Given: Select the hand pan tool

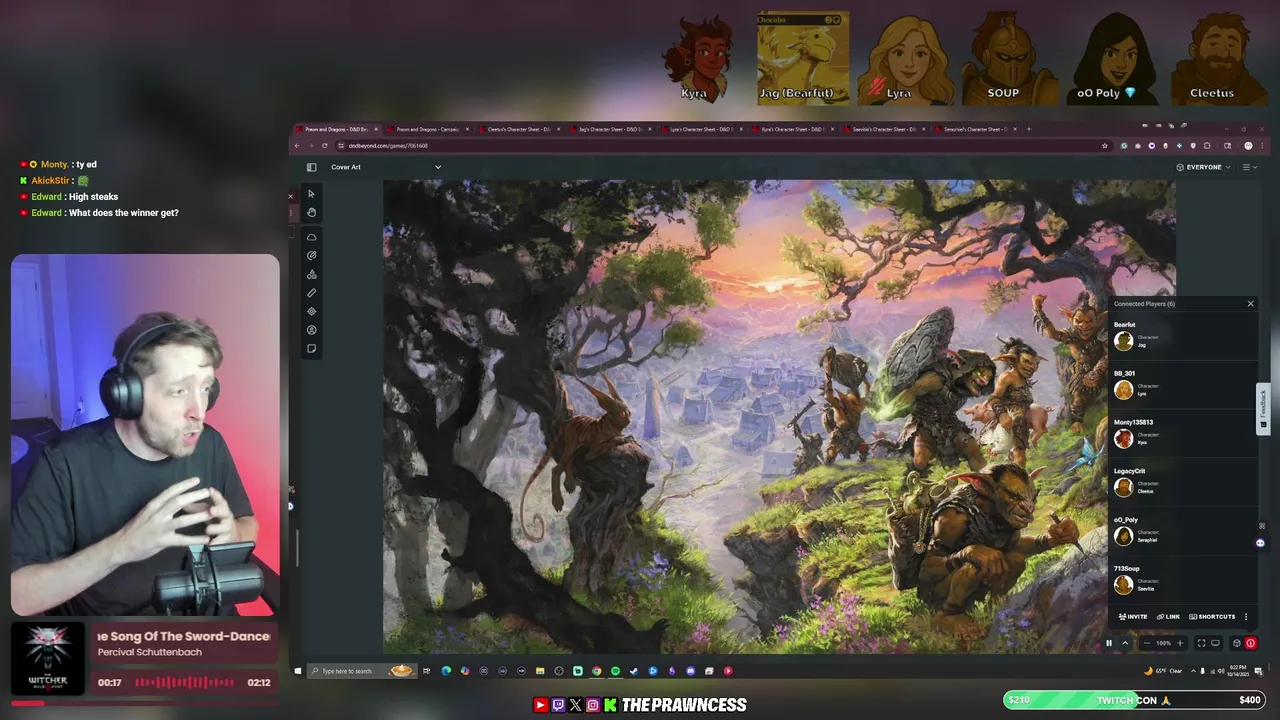Looking at the screenshot, I should pyautogui.click(x=311, y=212).
